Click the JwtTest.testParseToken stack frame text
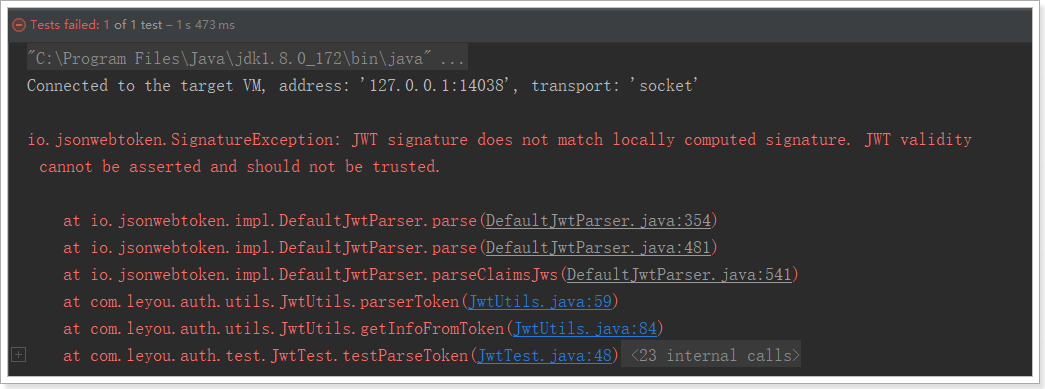The height and width of the screenshot is (389, 1045). click(266, 356)
